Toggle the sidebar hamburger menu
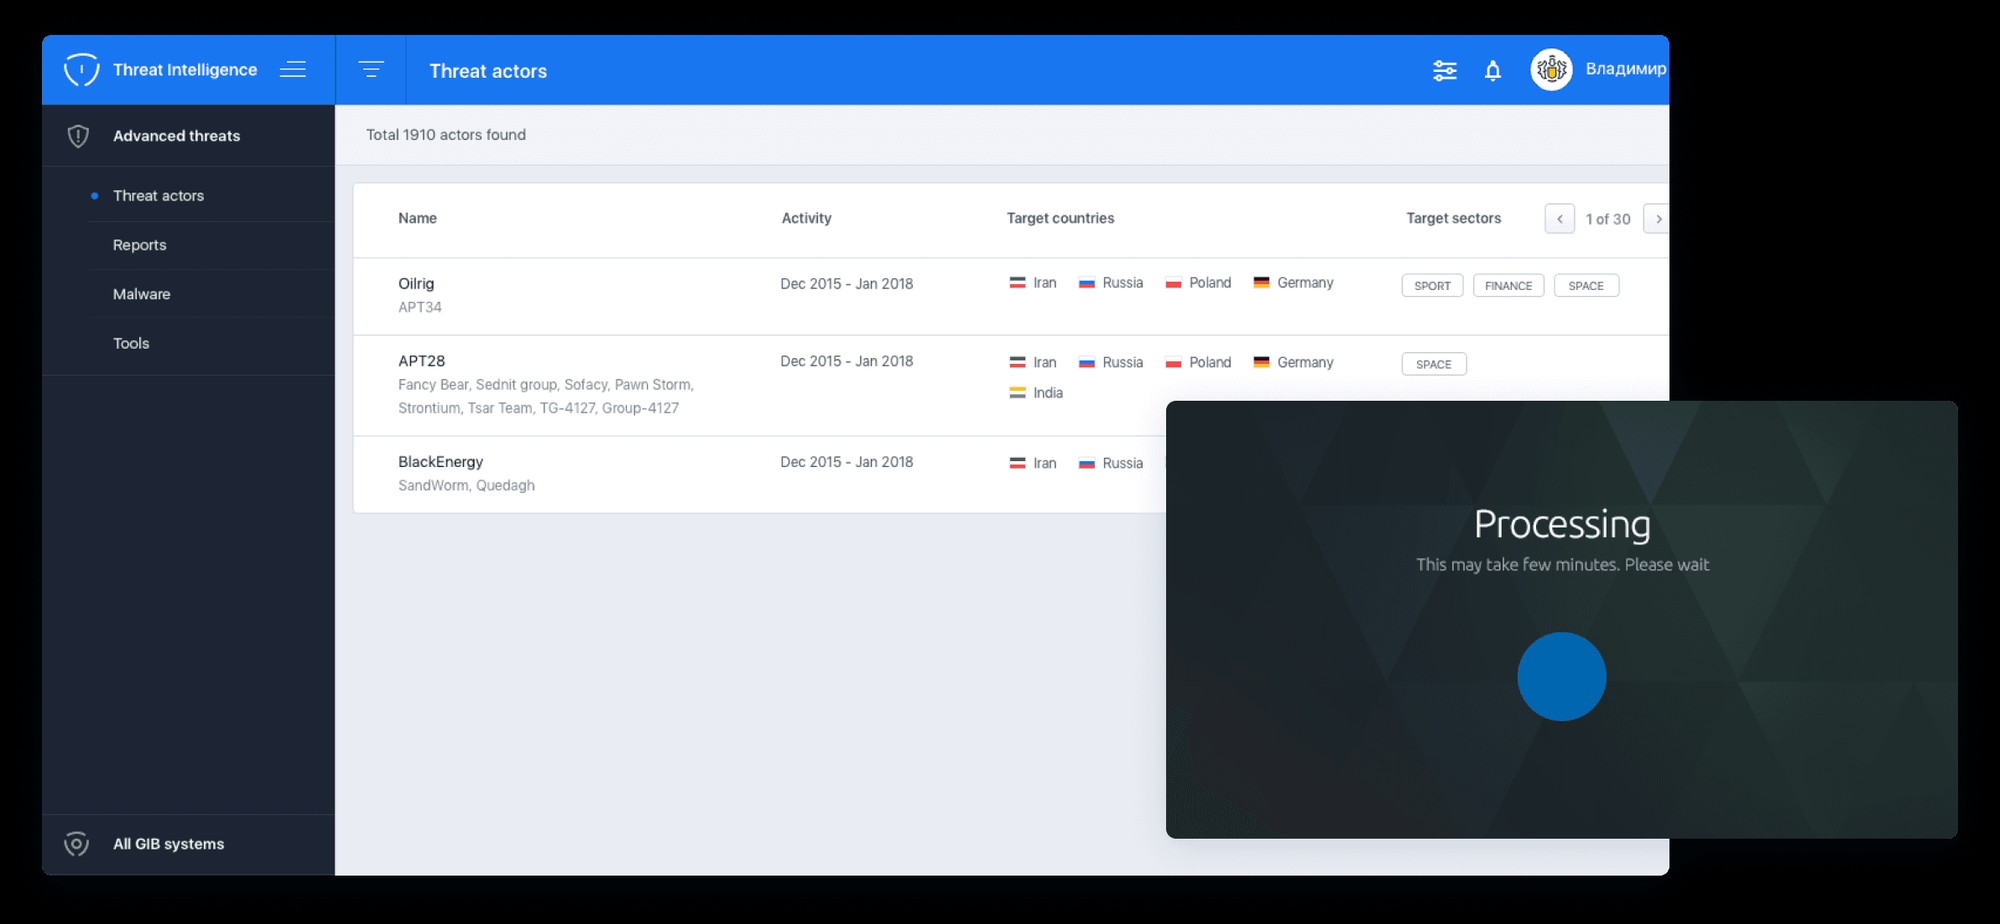Image resolution: width=2000 pixels, height=924 pixels. (293, 69)
